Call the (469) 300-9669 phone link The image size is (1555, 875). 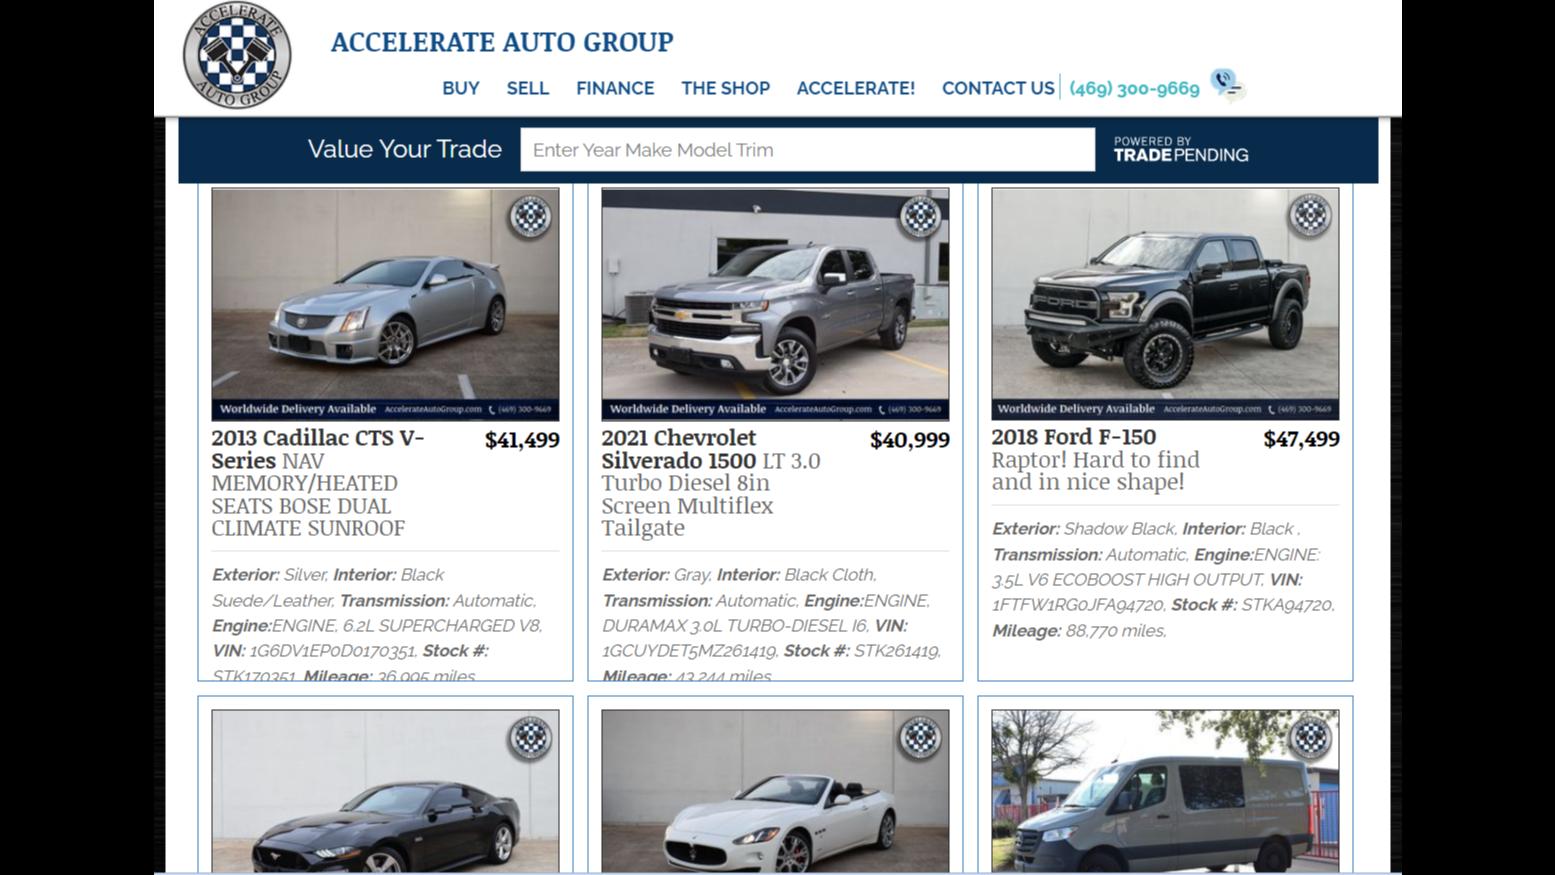coord(1134,88)
